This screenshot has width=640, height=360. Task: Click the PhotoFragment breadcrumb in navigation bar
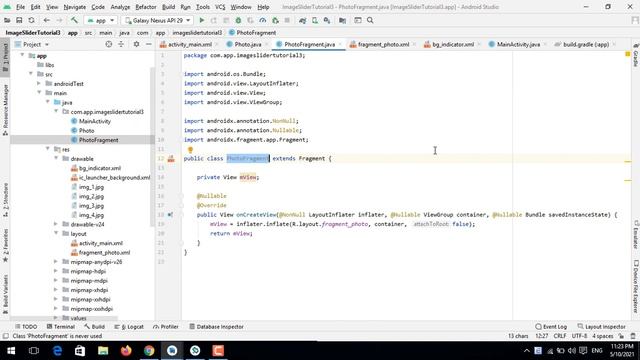click(252, 33)
